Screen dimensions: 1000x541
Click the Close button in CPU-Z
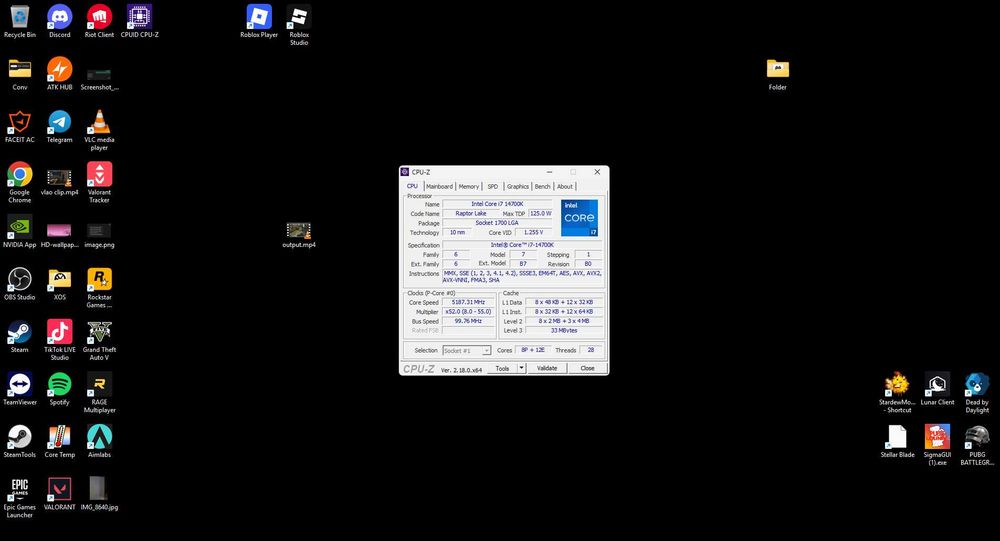click(x=587, y=368)
